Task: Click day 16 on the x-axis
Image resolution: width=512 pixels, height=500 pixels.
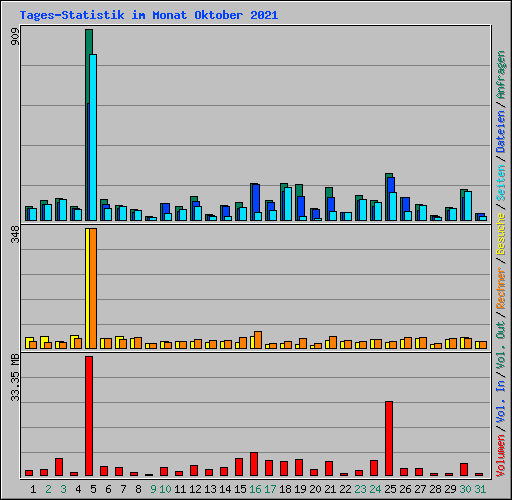Action: (x=255, y=489)
